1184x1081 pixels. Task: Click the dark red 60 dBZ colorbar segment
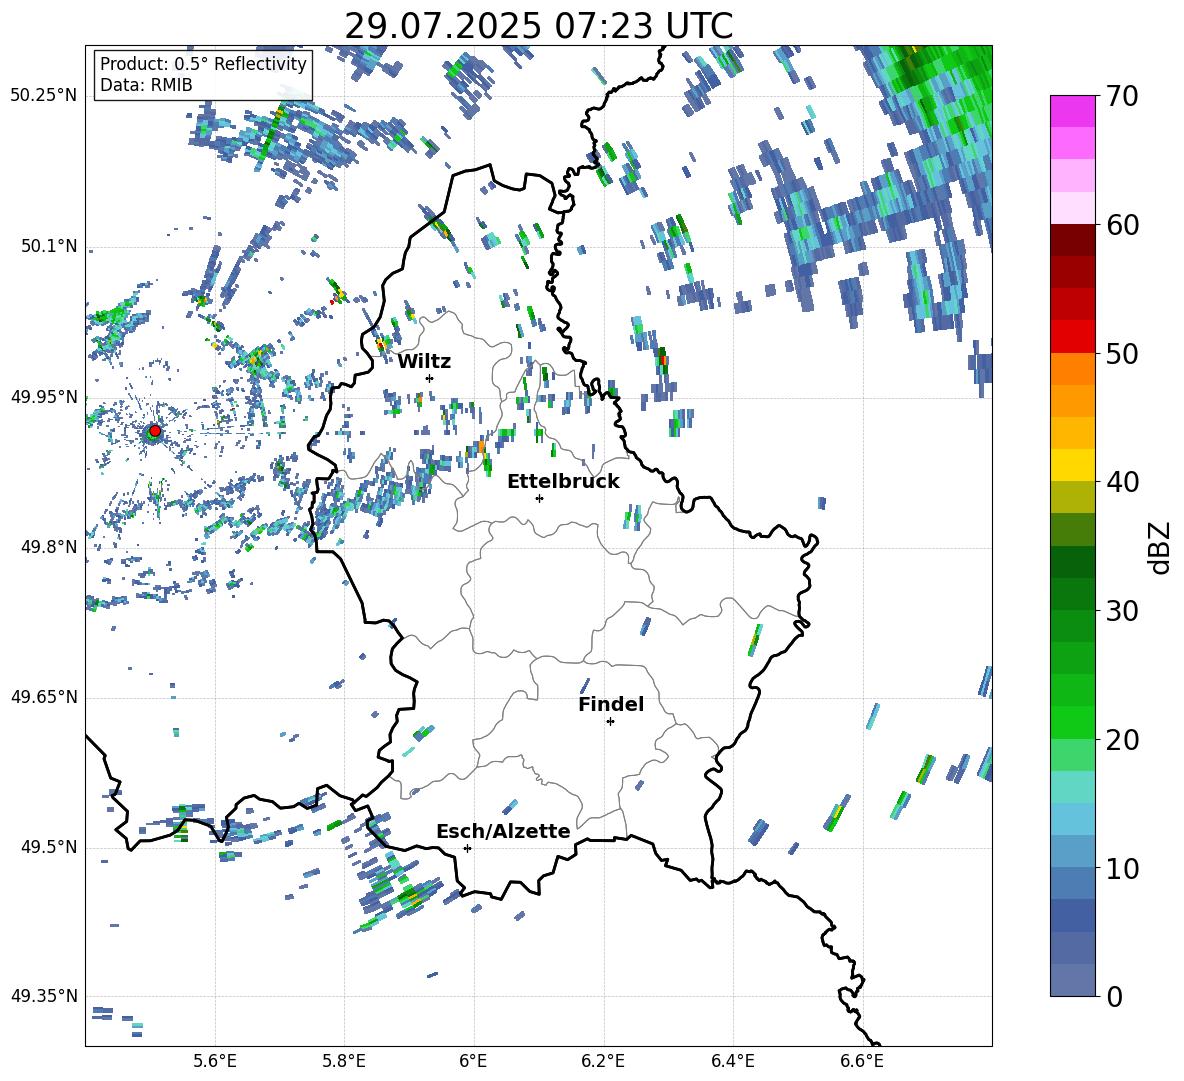pos(1072,239)
